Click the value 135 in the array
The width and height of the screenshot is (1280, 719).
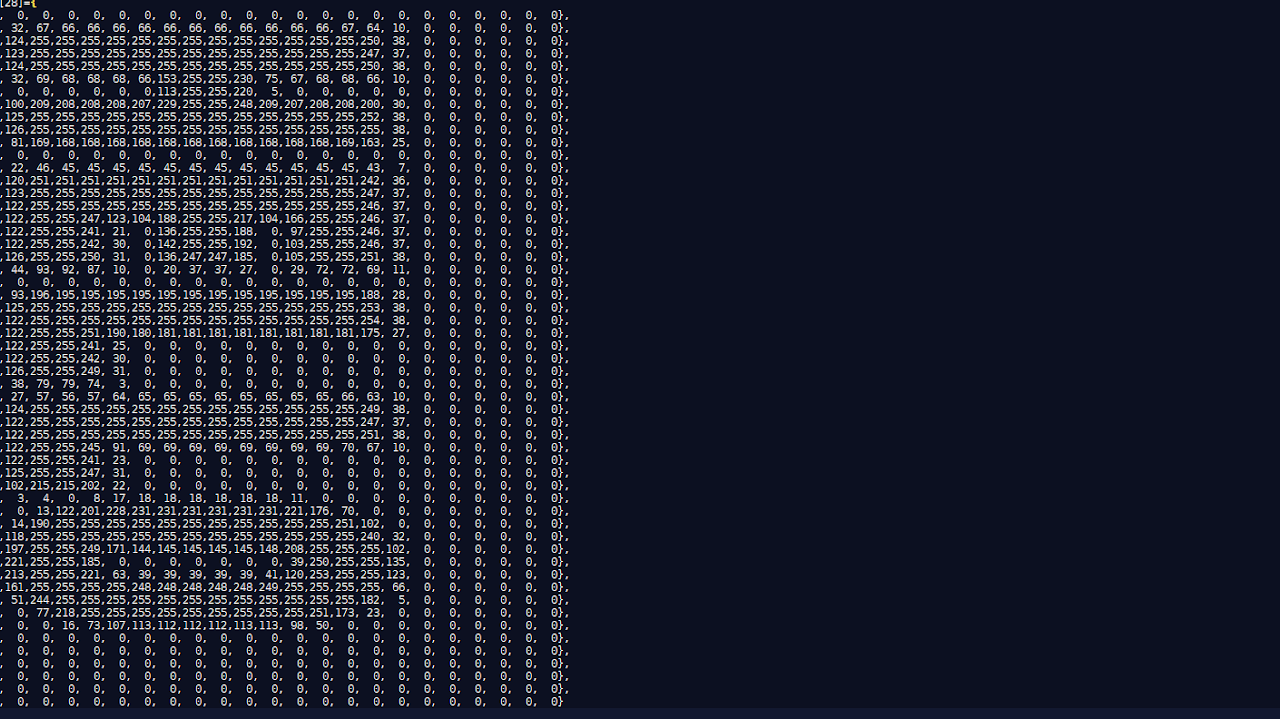396,562
